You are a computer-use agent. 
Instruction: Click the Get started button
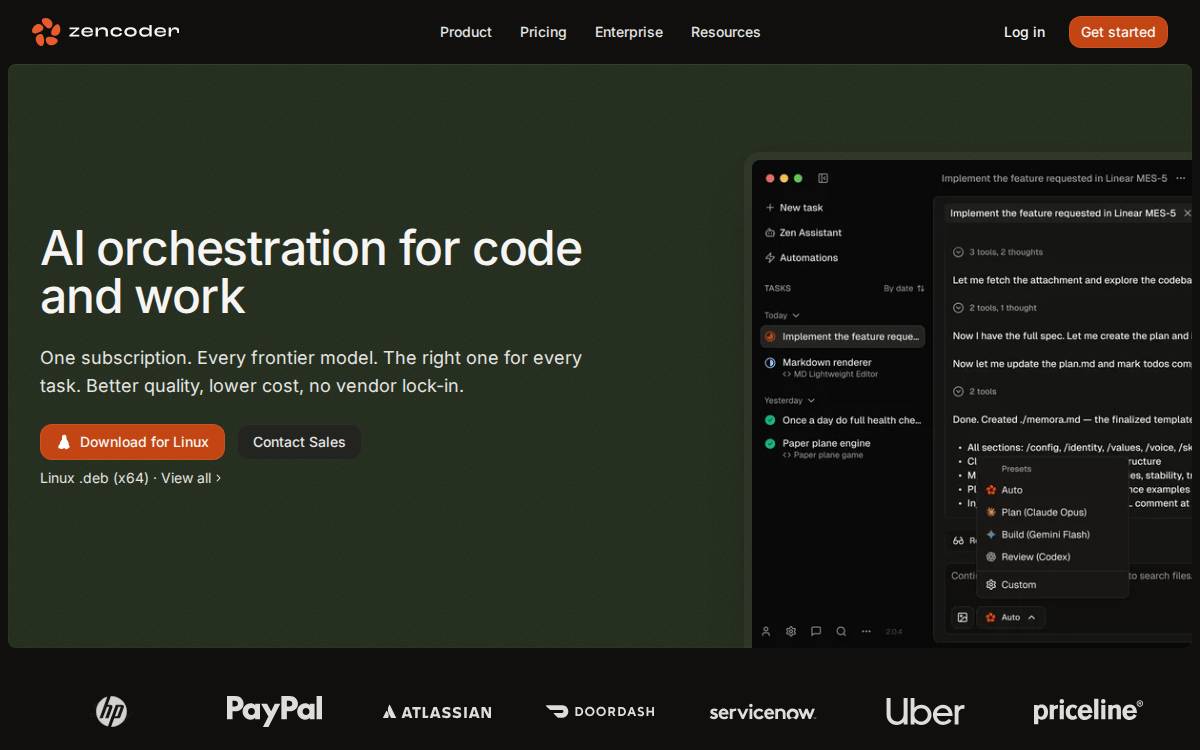point(1118,32)
